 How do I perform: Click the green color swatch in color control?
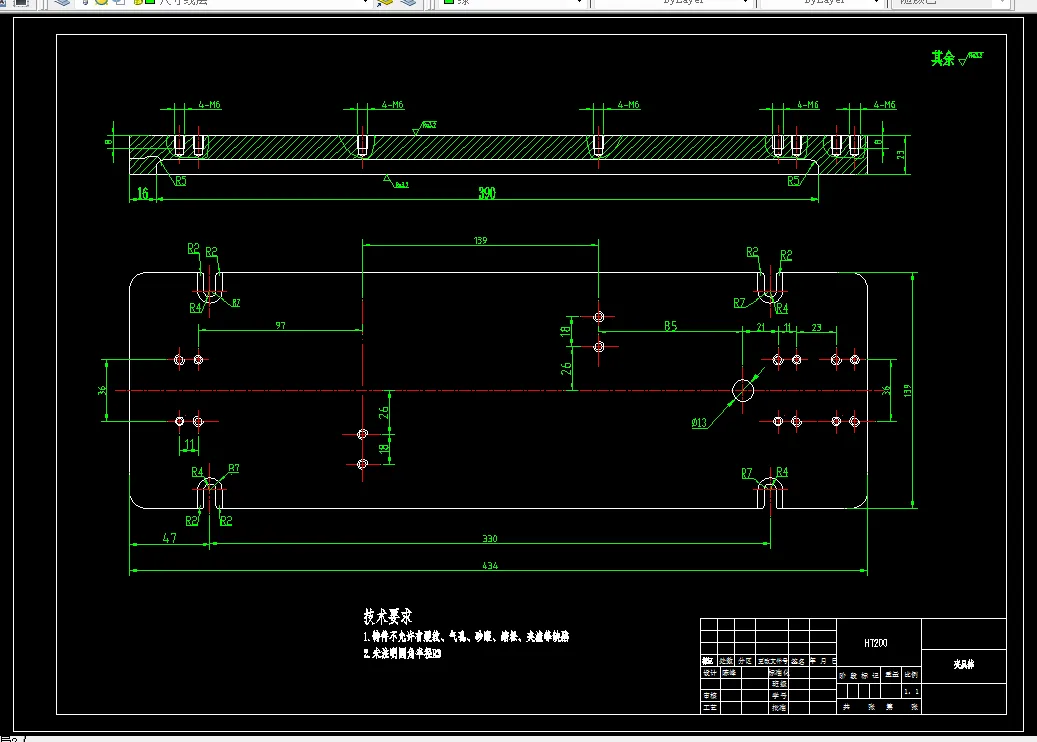click(448, 2)
